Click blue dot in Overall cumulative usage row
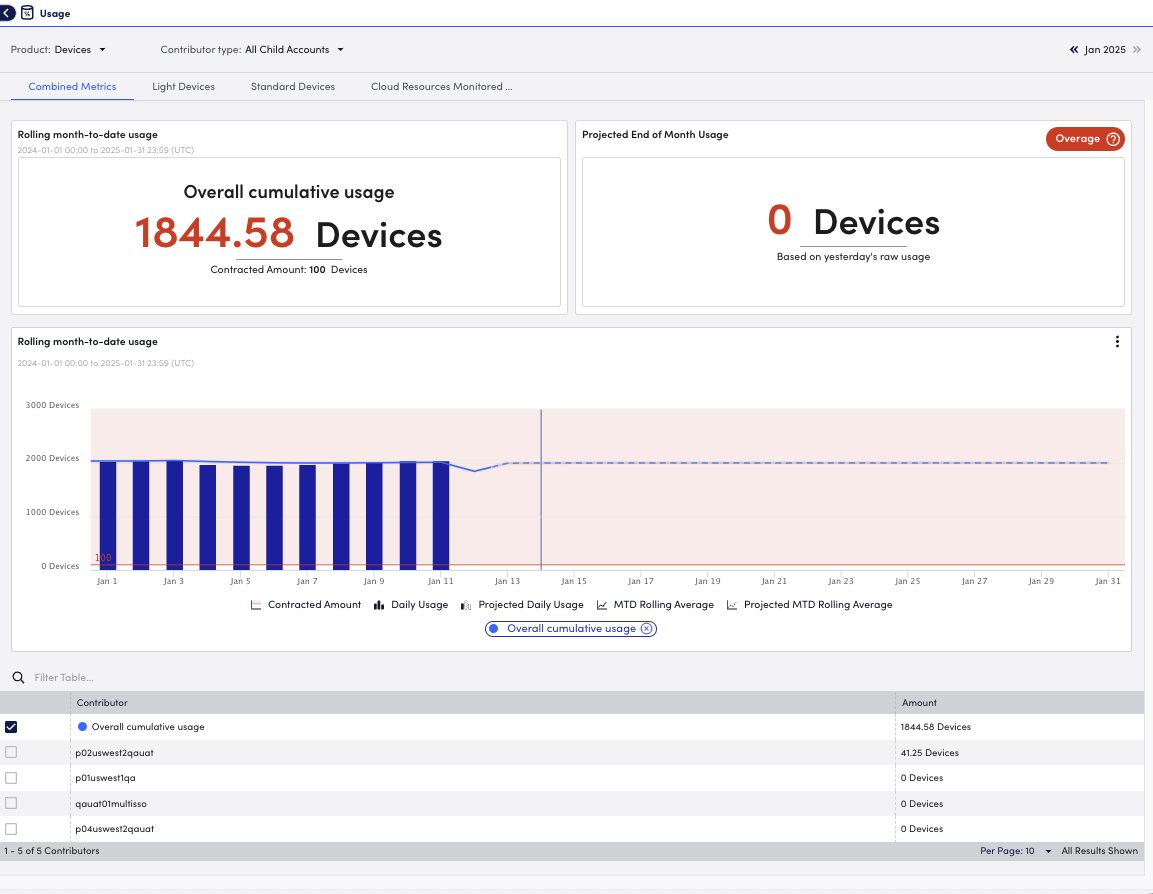 tap(82, 726)
